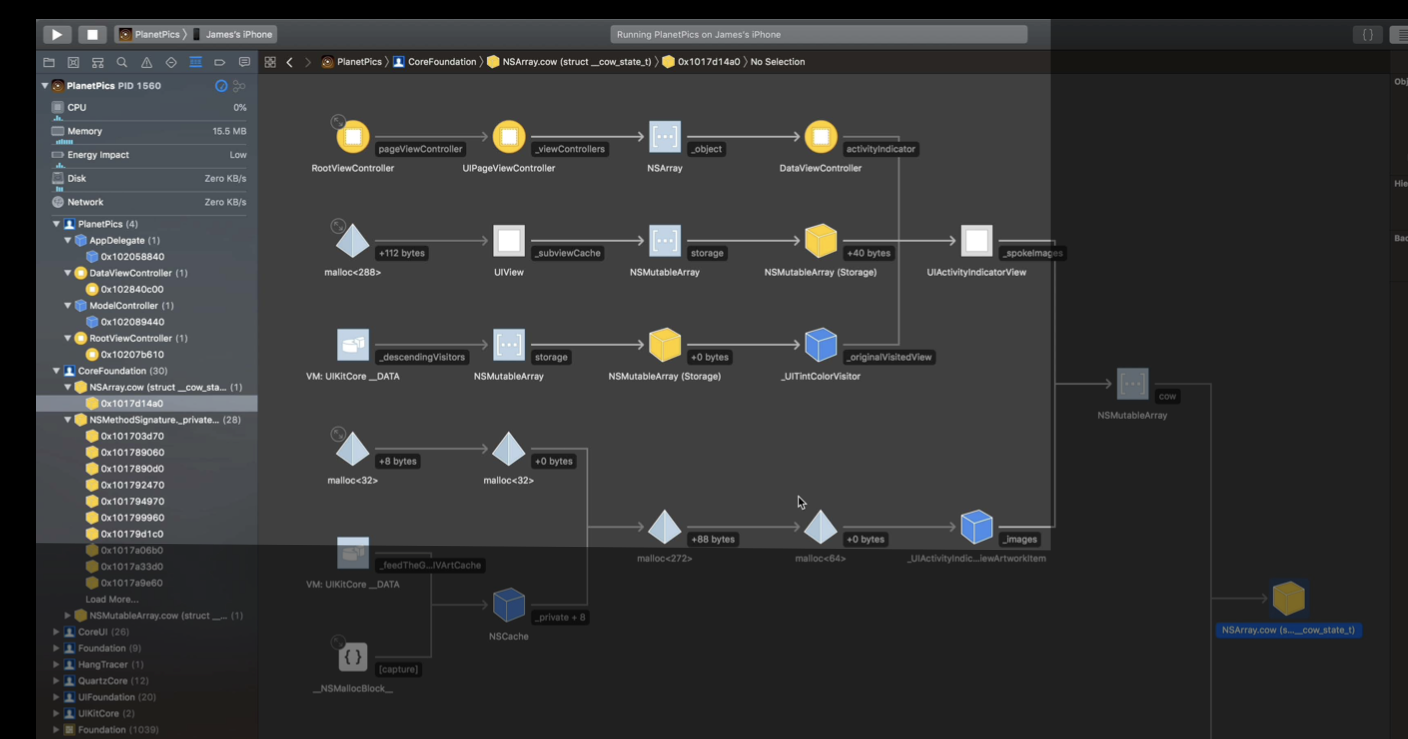The width and height of the screenshot is (1408, 739).
Task: Select the _UITintColorVisitor cube node
Action: tap(821, 345)
